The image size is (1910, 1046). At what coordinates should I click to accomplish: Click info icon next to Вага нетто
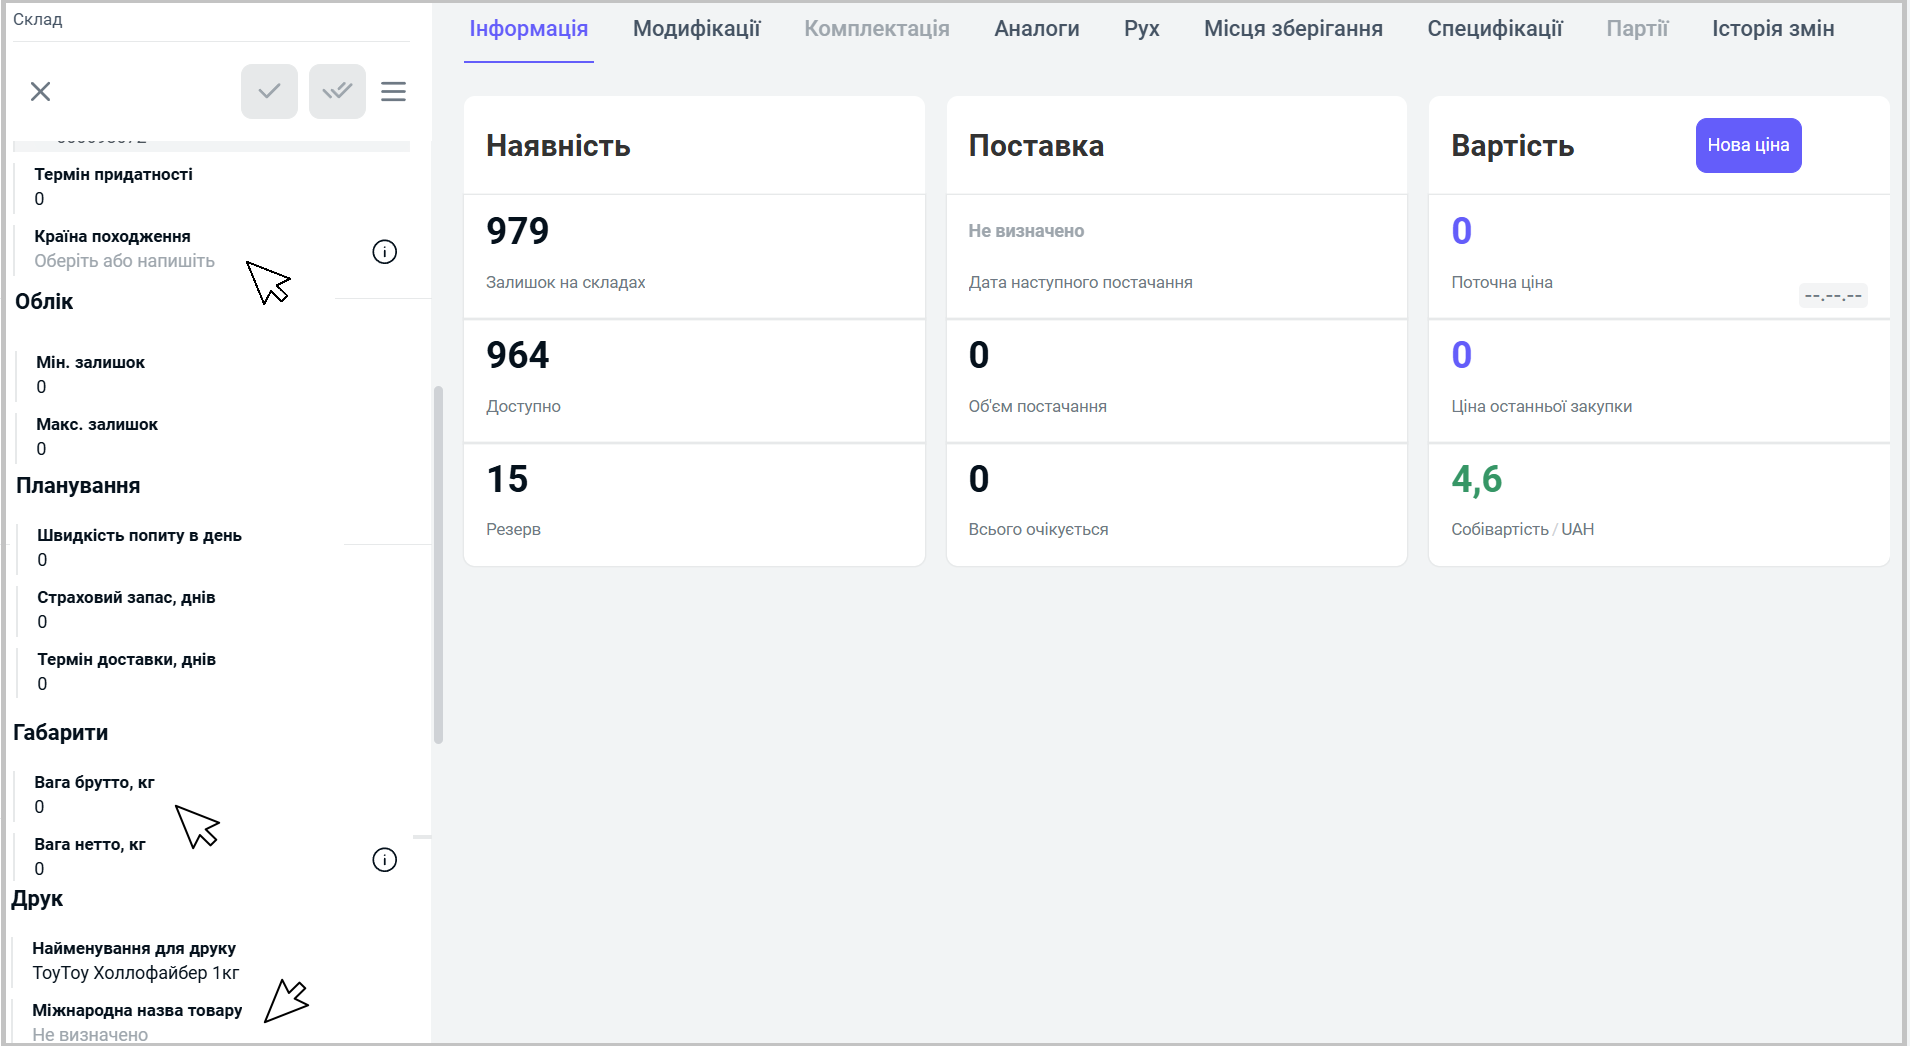(x=384, y=860)
